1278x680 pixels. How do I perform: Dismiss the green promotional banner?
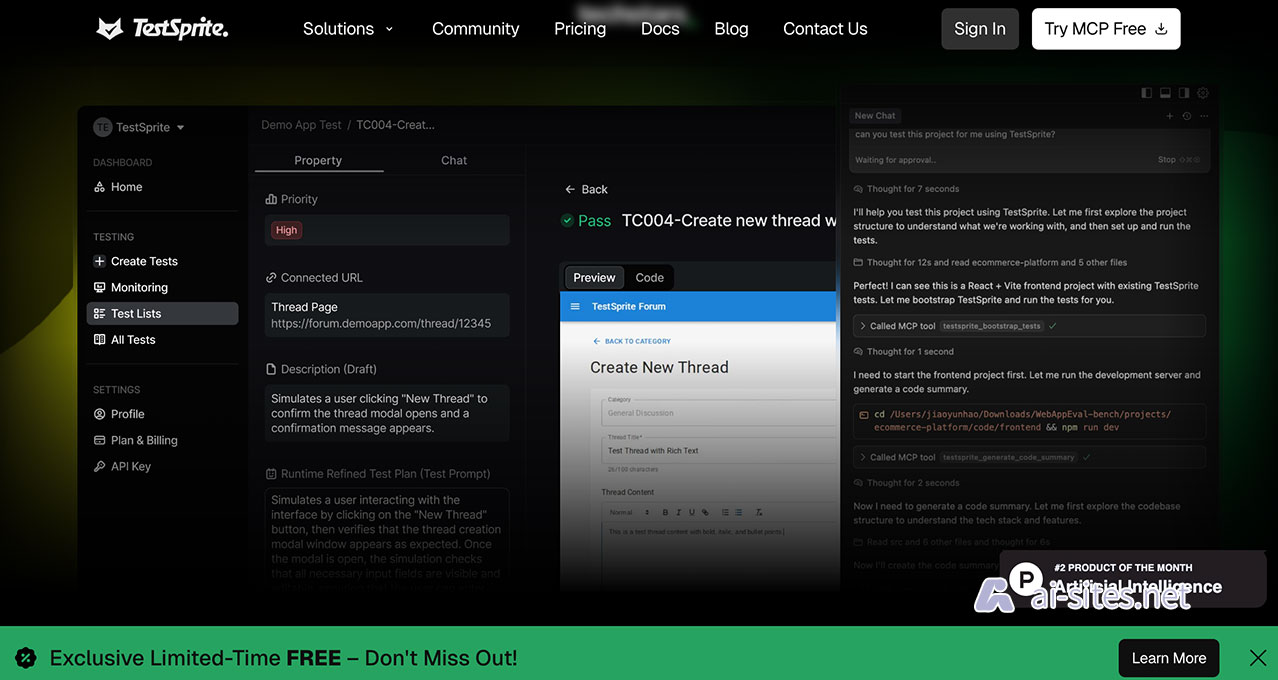coord(1257,658)
